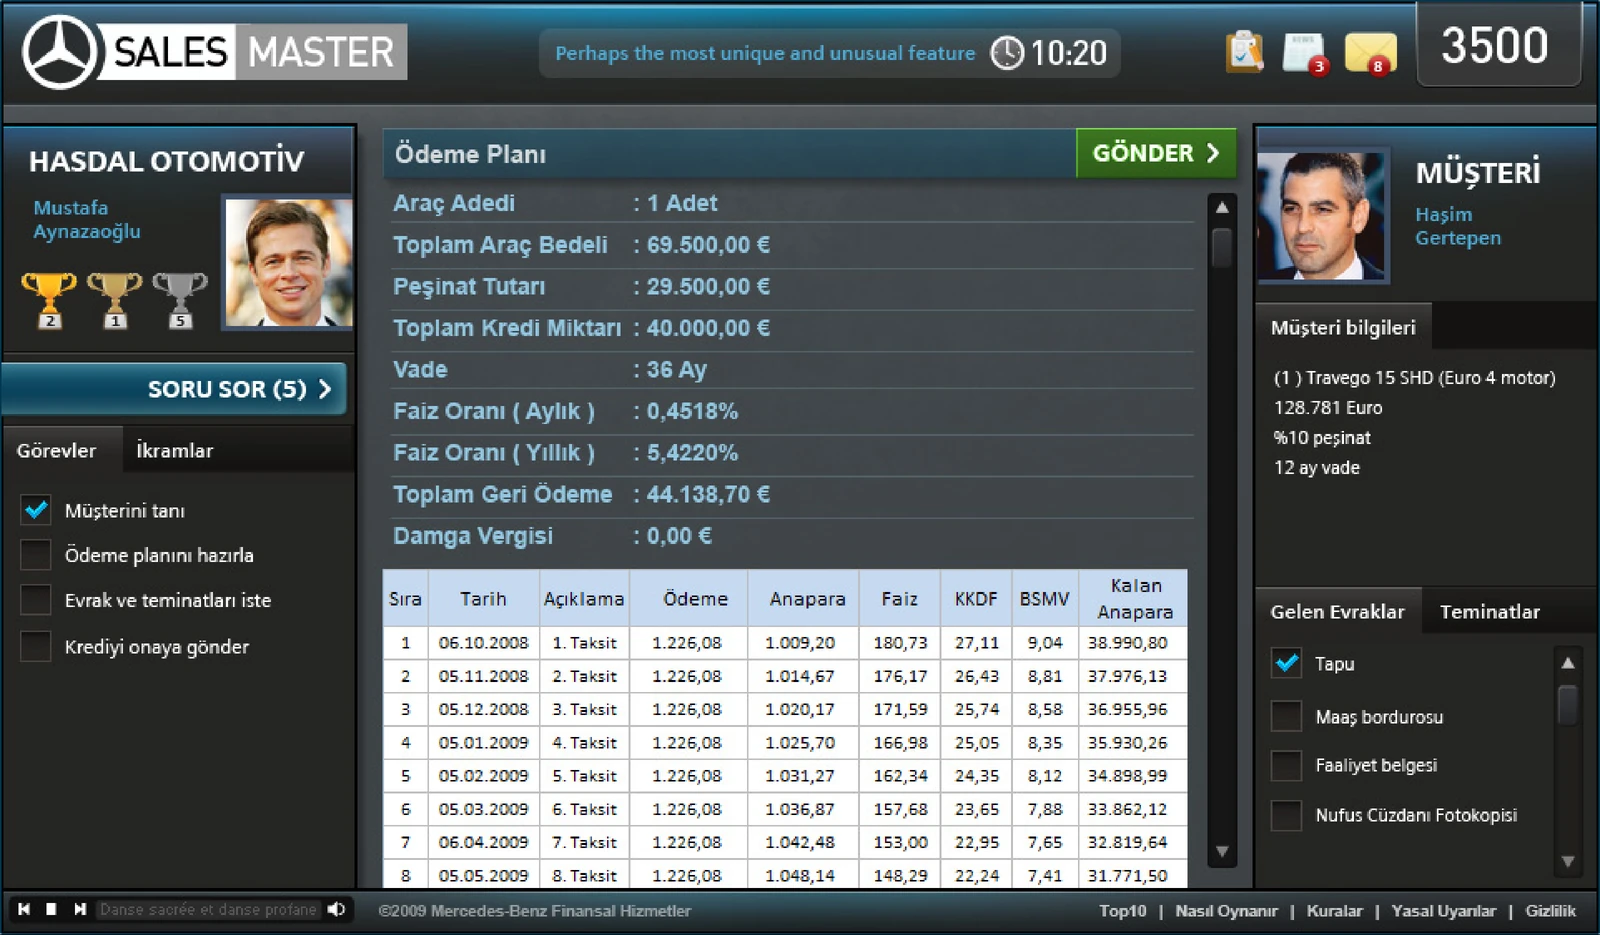Click the documents list scrollbar thumb
Image resolution: width=1600 pixels, height=935 pixels.
pyautogui.click(x=1568, y=705)
